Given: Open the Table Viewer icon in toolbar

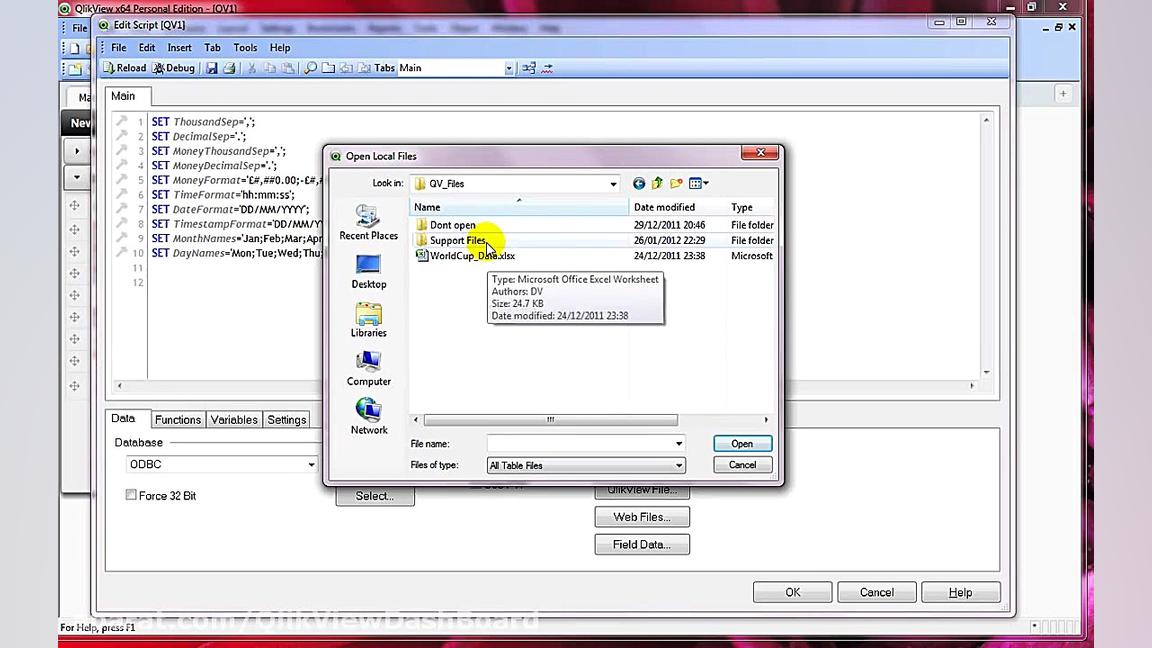Looking at the screenshot, I should 529,68.
